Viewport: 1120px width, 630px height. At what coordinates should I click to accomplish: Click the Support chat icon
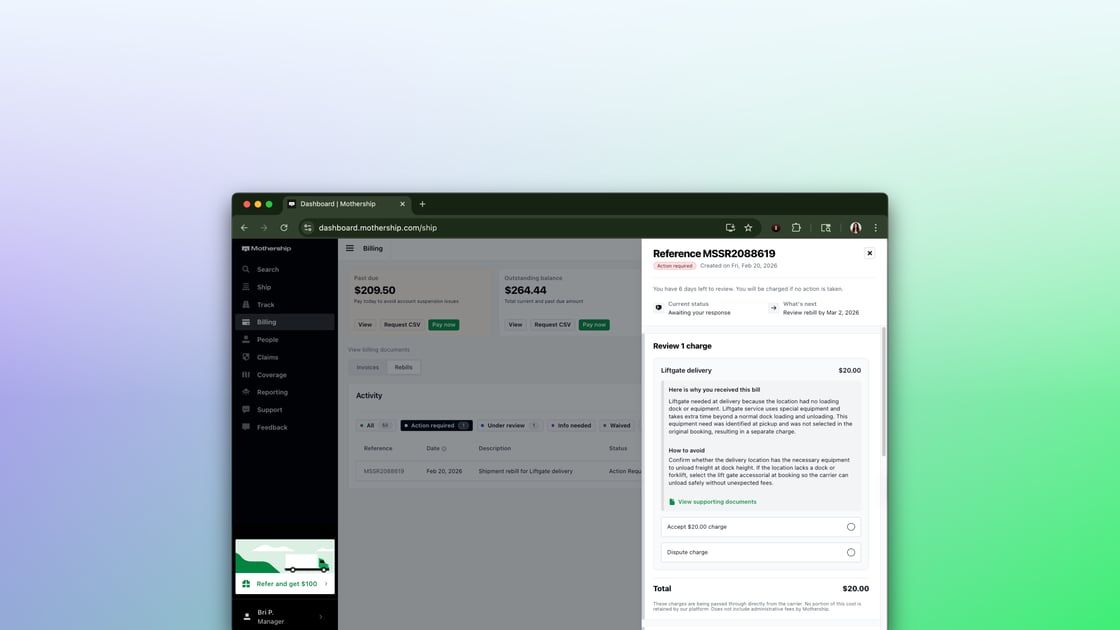(245, 409)
